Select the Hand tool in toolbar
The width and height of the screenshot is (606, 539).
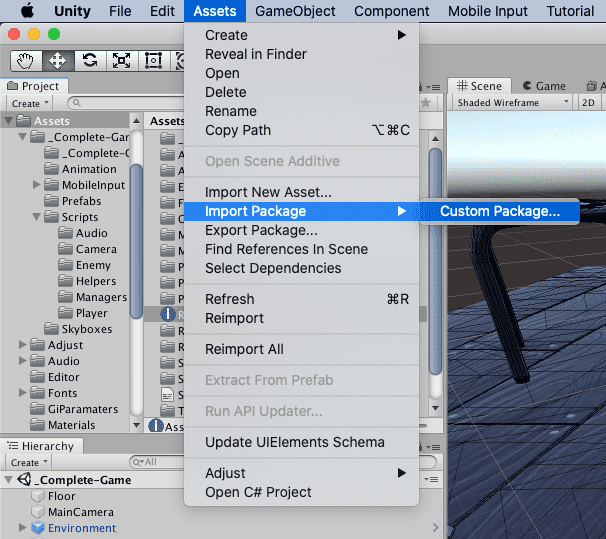pyautogui.click(x=26, y=59)
